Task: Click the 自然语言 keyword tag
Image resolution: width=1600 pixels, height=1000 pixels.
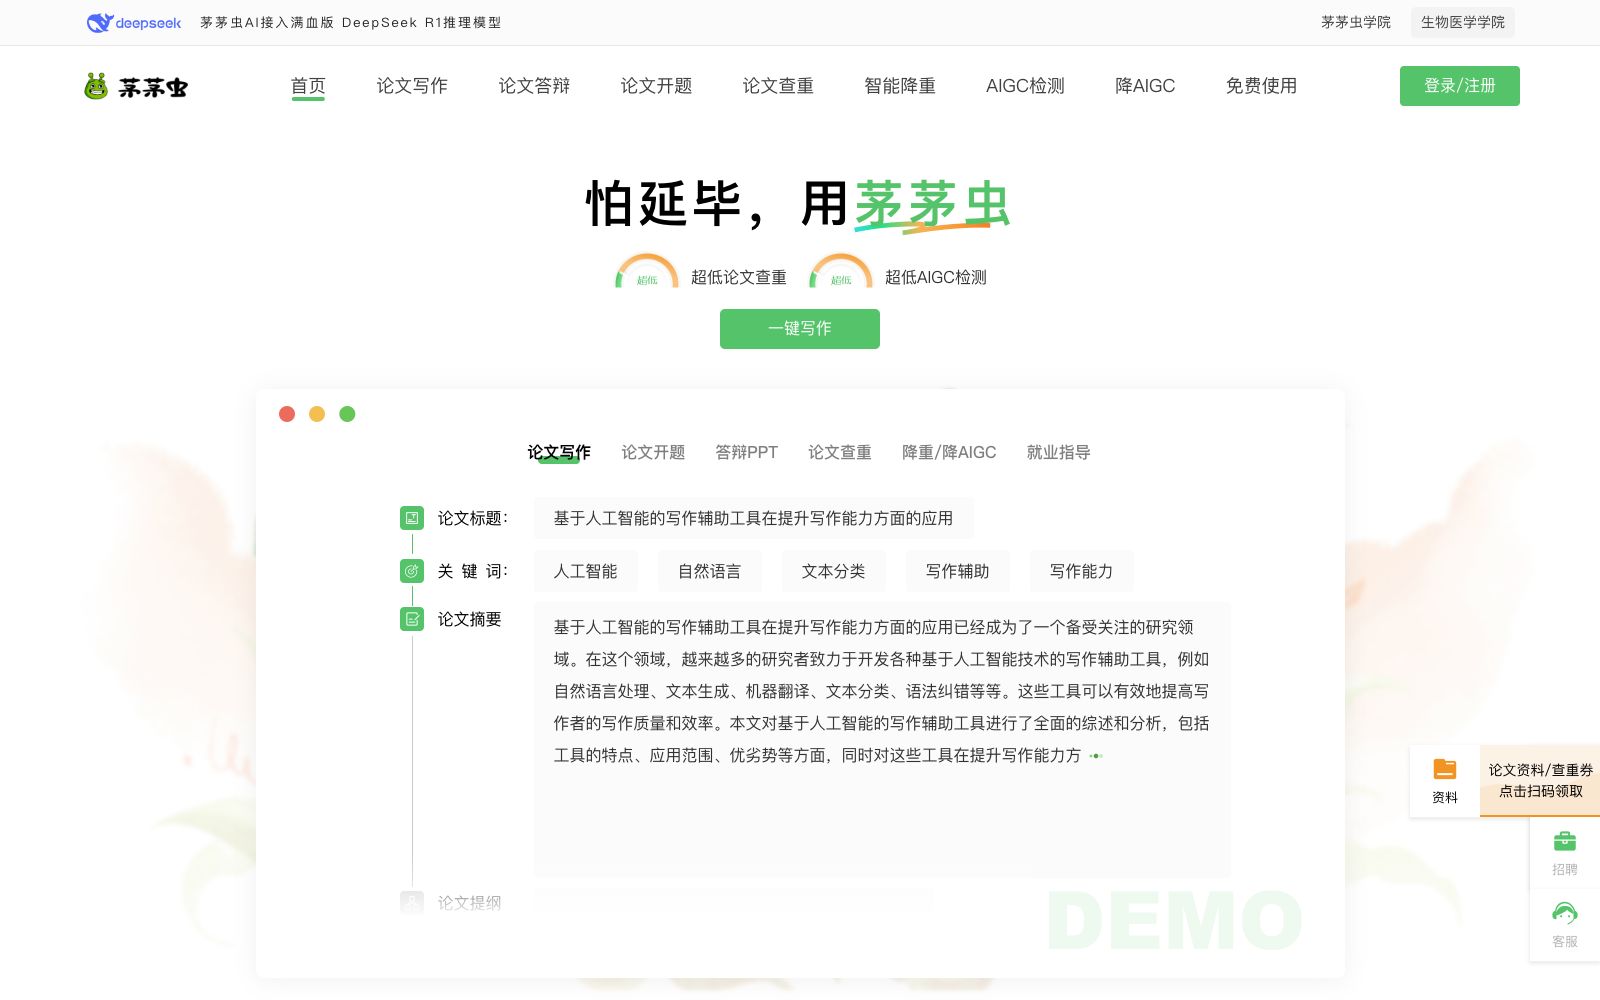Action: click(x=710, y=571)
